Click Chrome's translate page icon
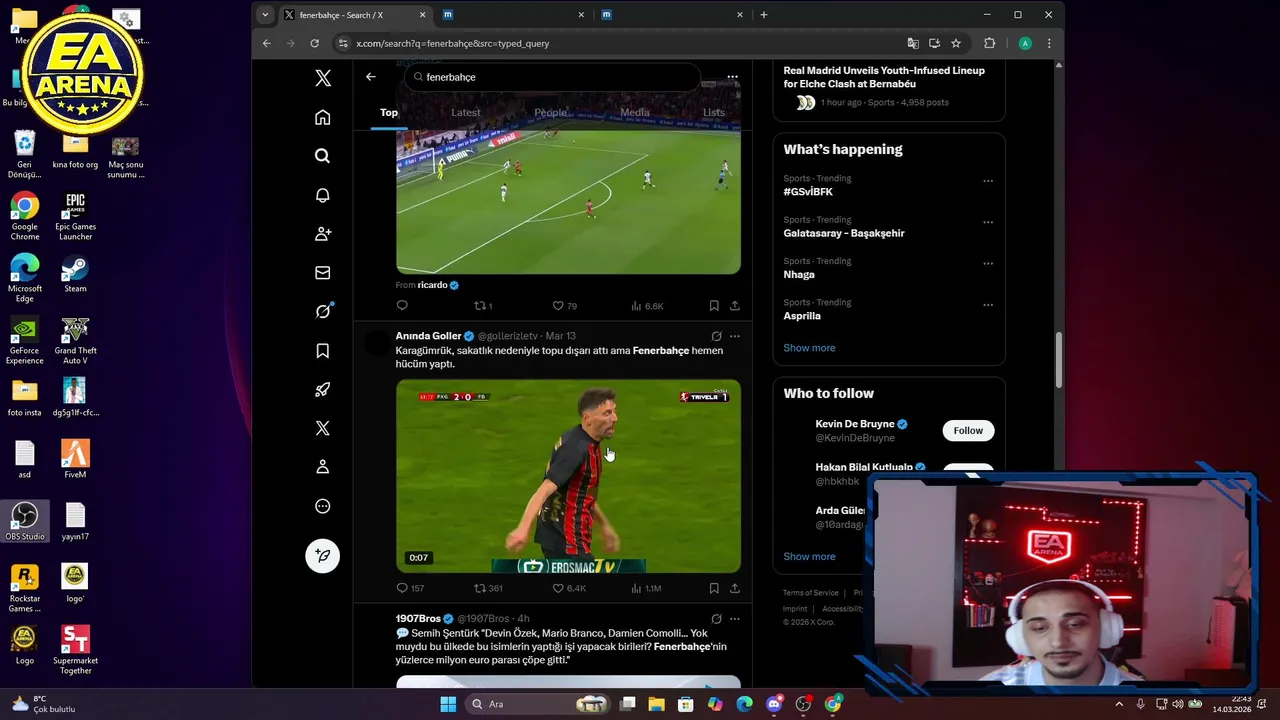This screenshot has width=1280, height=720. [x=913, y=43]
